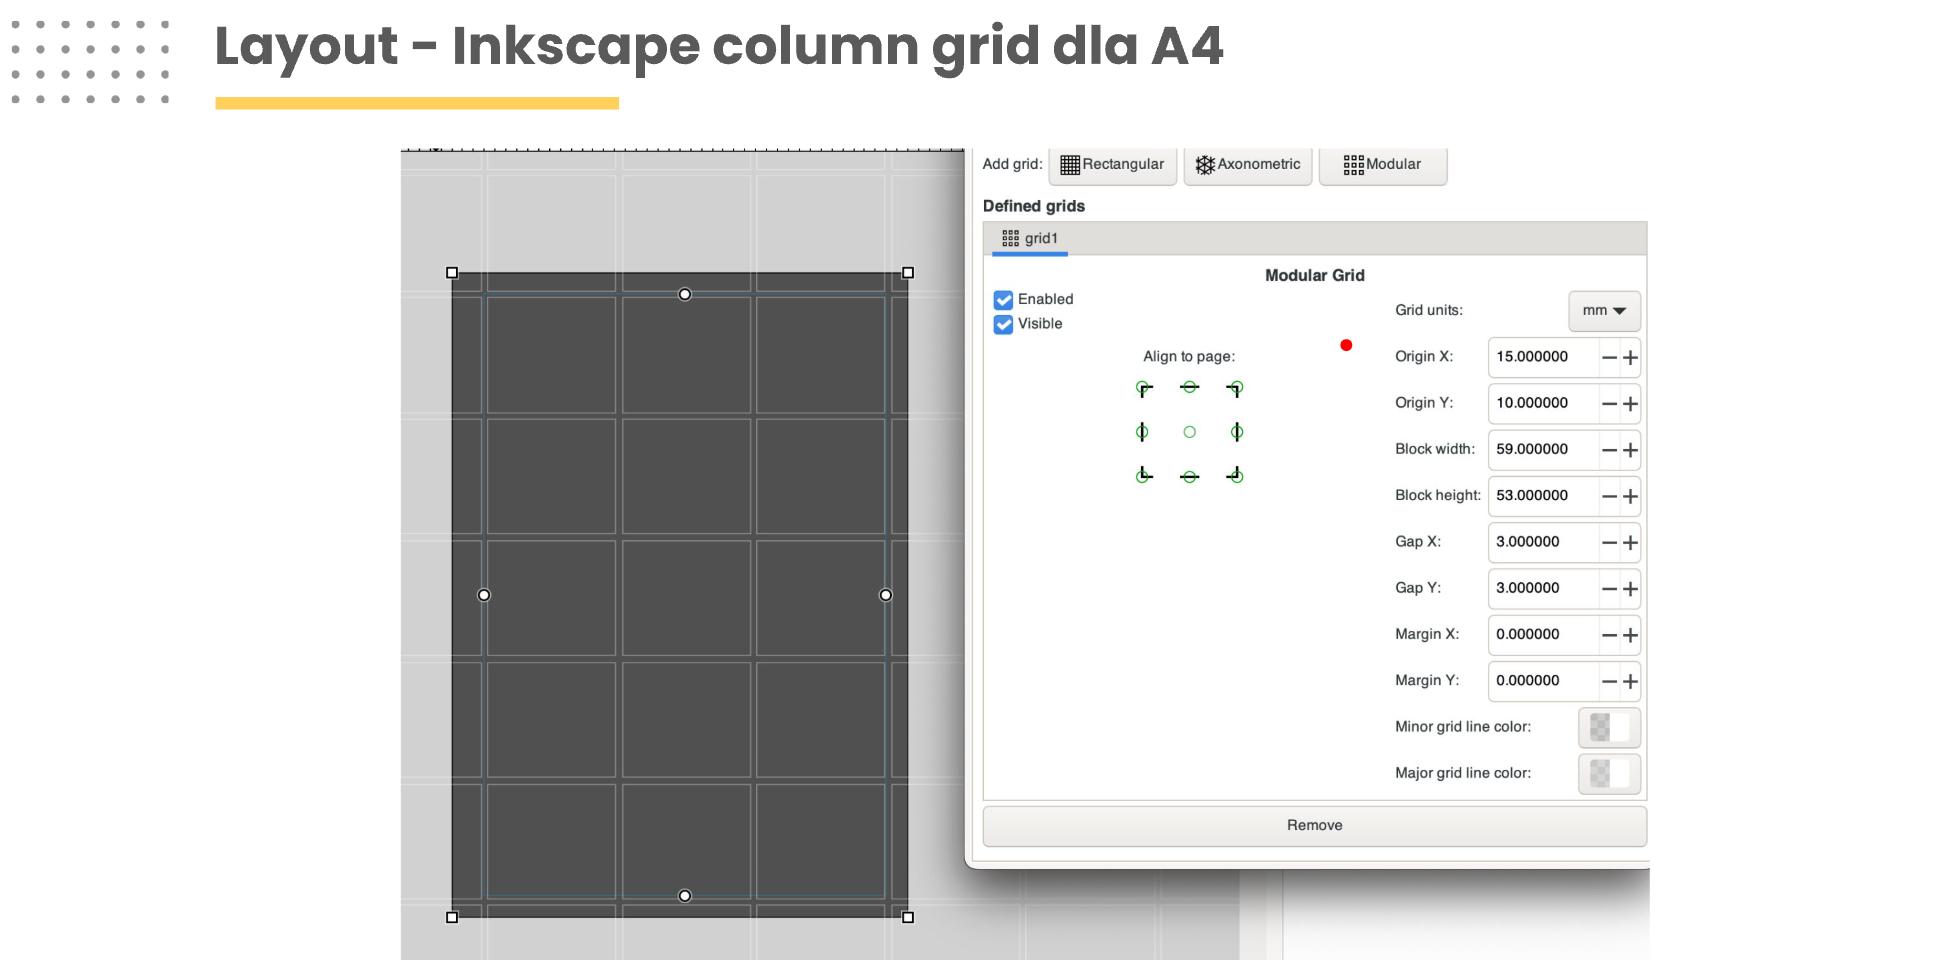Click the top-right selection handle of rectangle
This screenshot has width=1958, height=960.
pyautogui.click(x=908, y=273)
